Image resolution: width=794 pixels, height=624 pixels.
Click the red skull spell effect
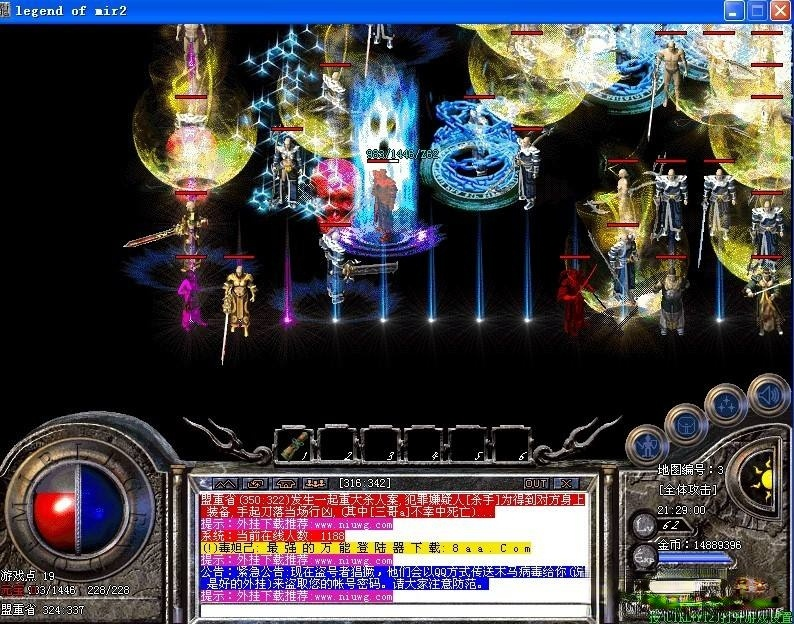333,190
